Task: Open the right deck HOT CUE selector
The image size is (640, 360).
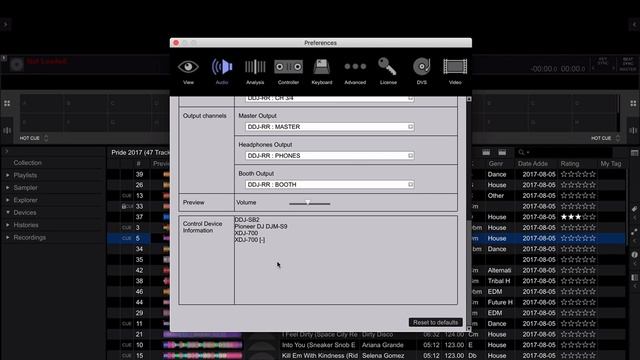Action: [605, 138]
